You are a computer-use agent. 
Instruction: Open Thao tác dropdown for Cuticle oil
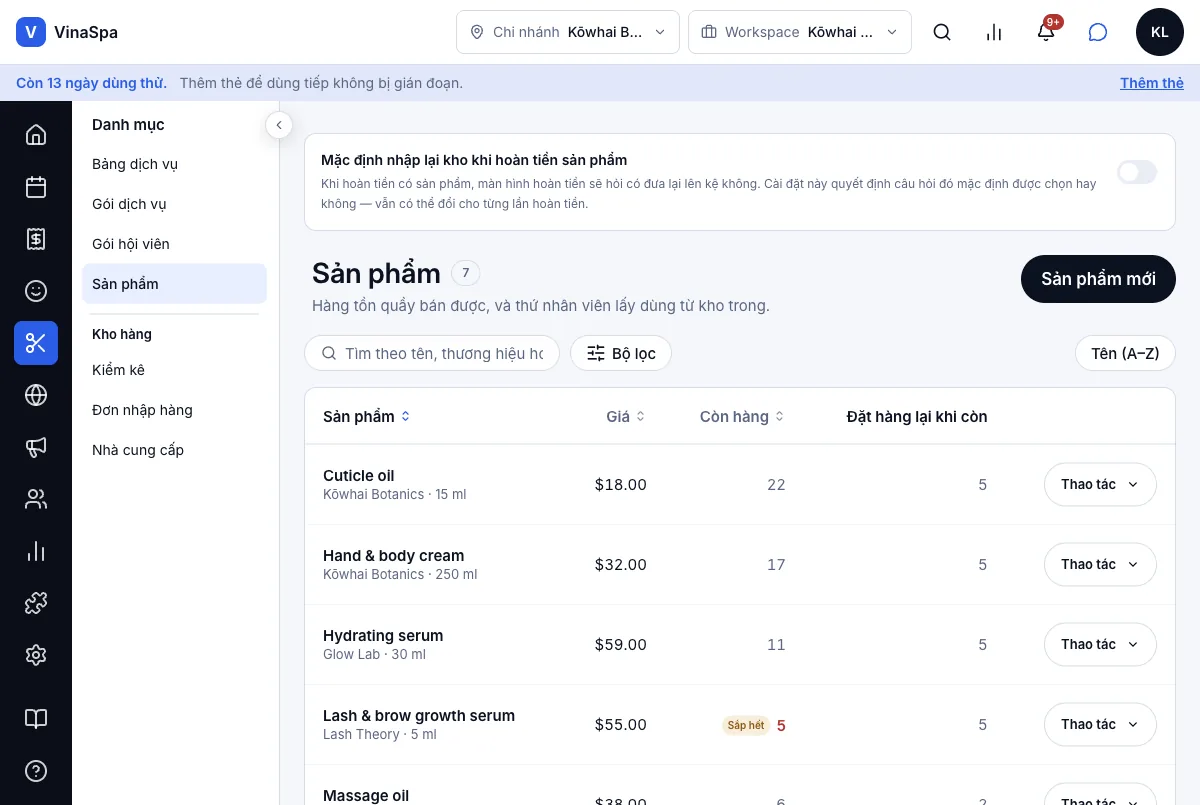[1100, 485]
